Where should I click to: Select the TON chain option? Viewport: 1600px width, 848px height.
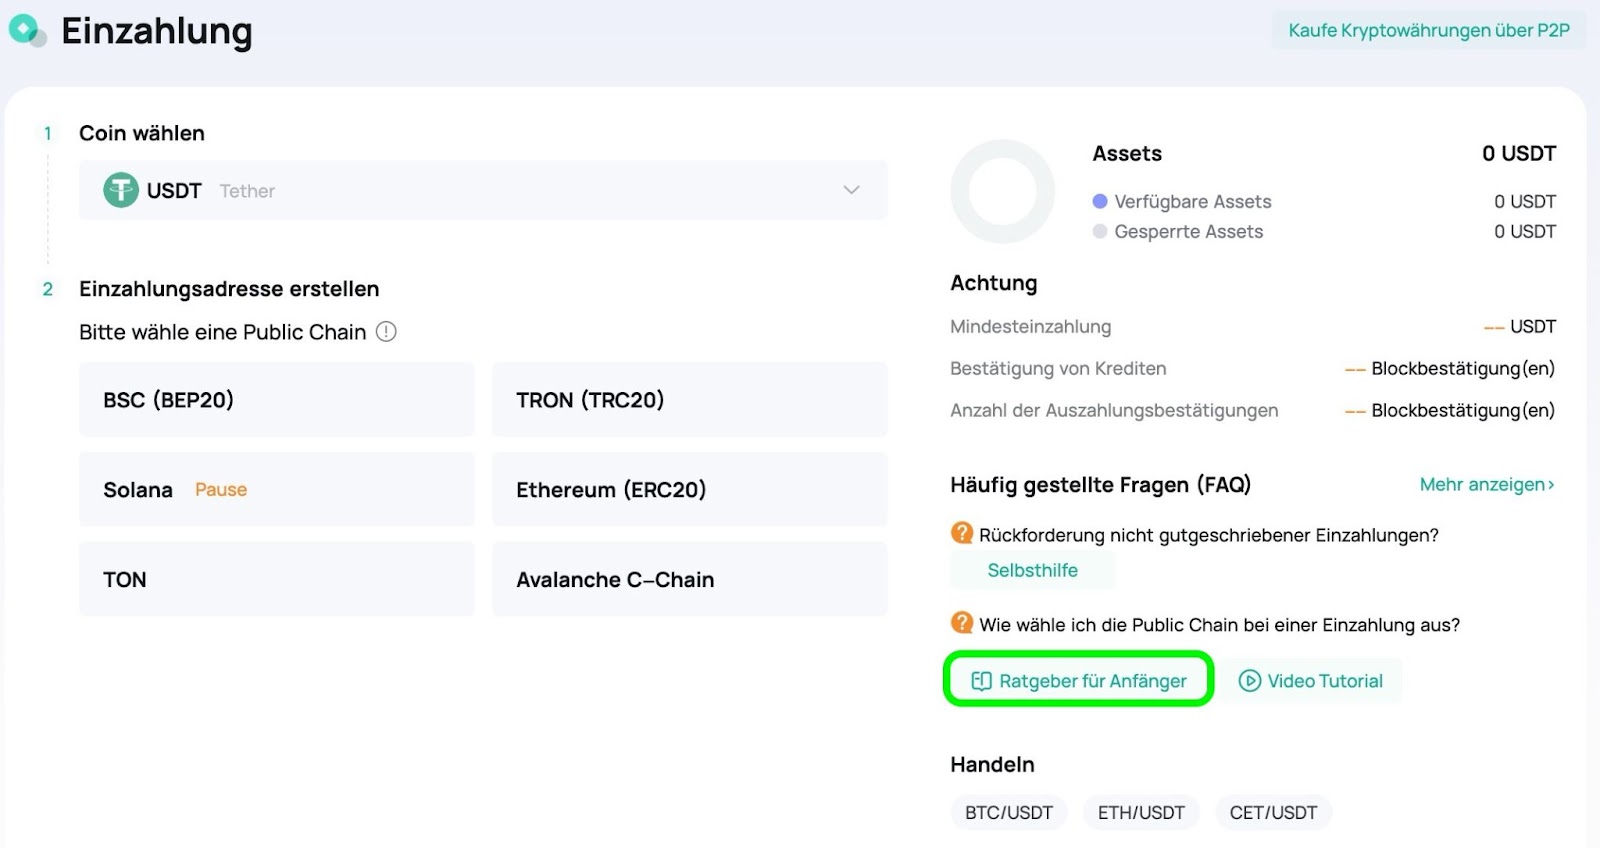[x=276, y=580]
